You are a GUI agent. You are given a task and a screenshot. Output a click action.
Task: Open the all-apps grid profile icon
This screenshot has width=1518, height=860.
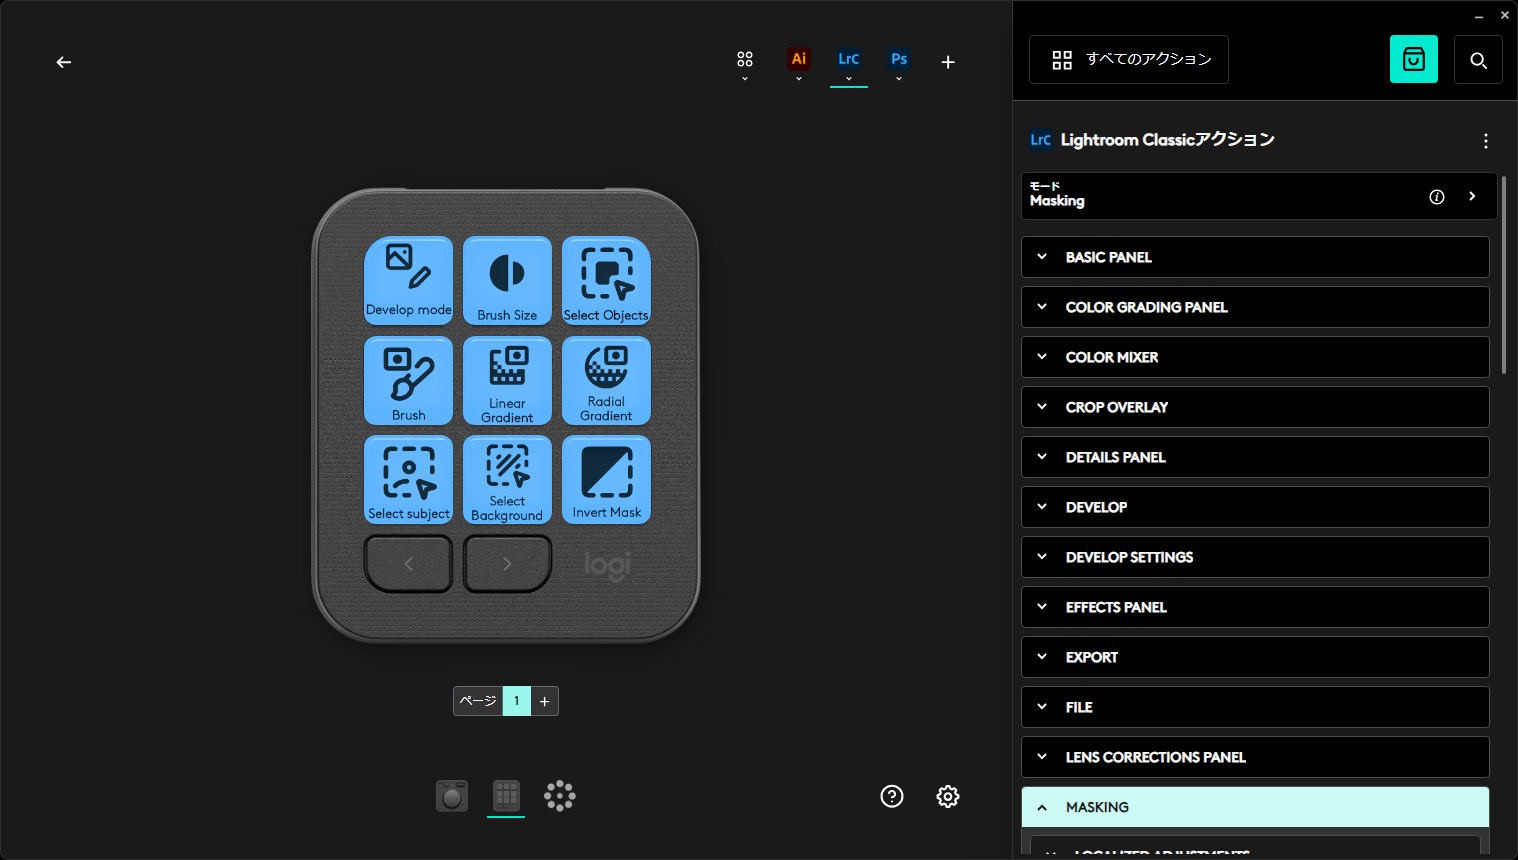[x=745, y=59]
